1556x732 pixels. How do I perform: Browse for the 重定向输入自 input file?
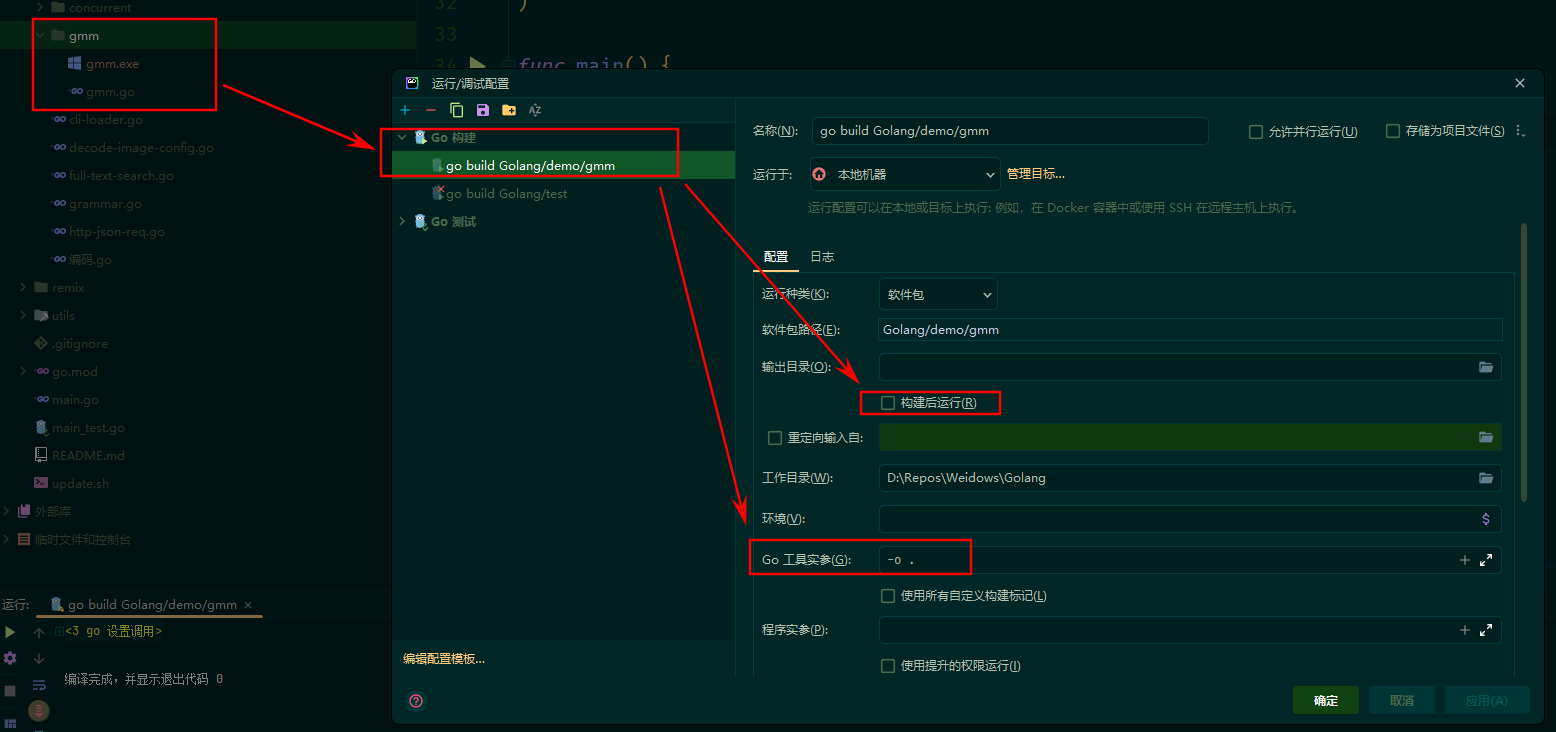click(x=1486, y=437)
